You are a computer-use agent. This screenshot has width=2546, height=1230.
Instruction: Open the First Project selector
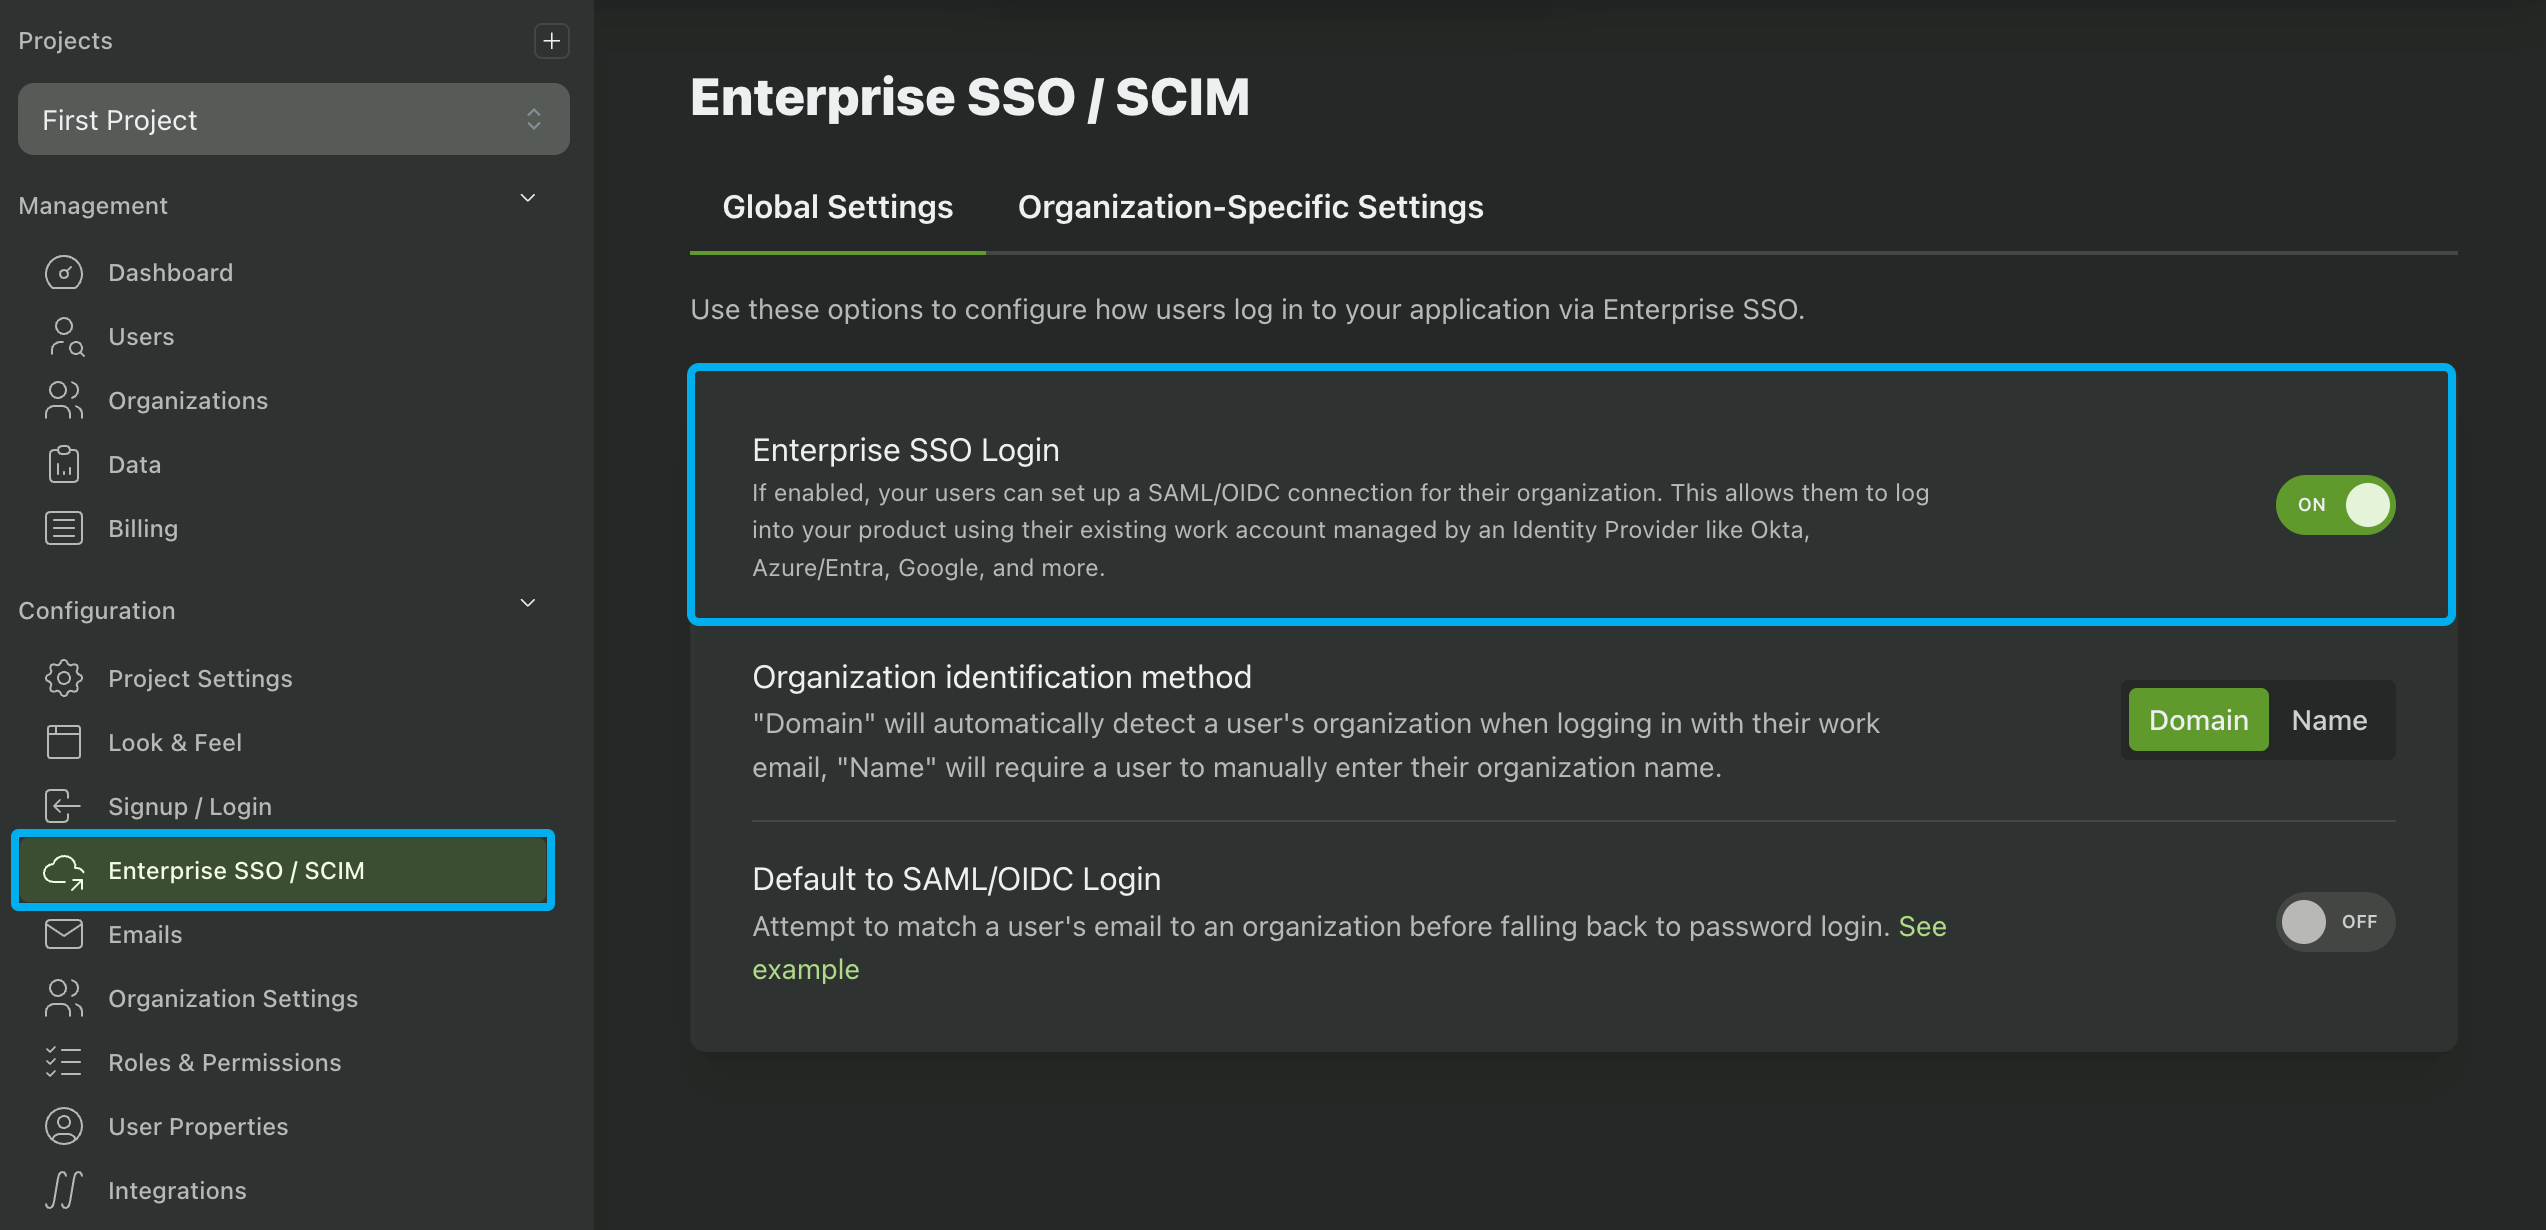pos(293,119)
